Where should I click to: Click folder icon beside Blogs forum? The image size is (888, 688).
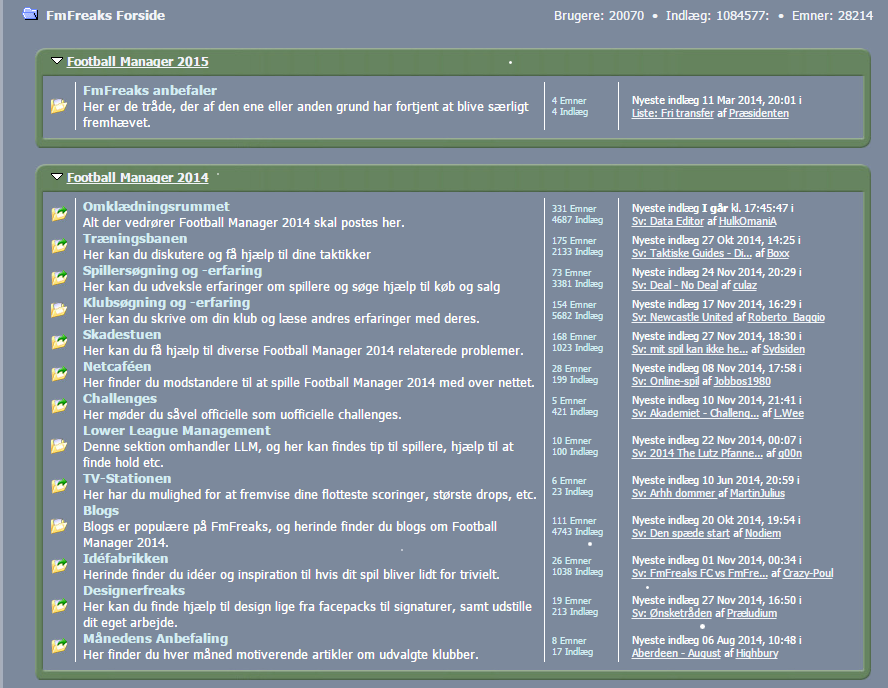pyautogui.click(x=59, y=526)
